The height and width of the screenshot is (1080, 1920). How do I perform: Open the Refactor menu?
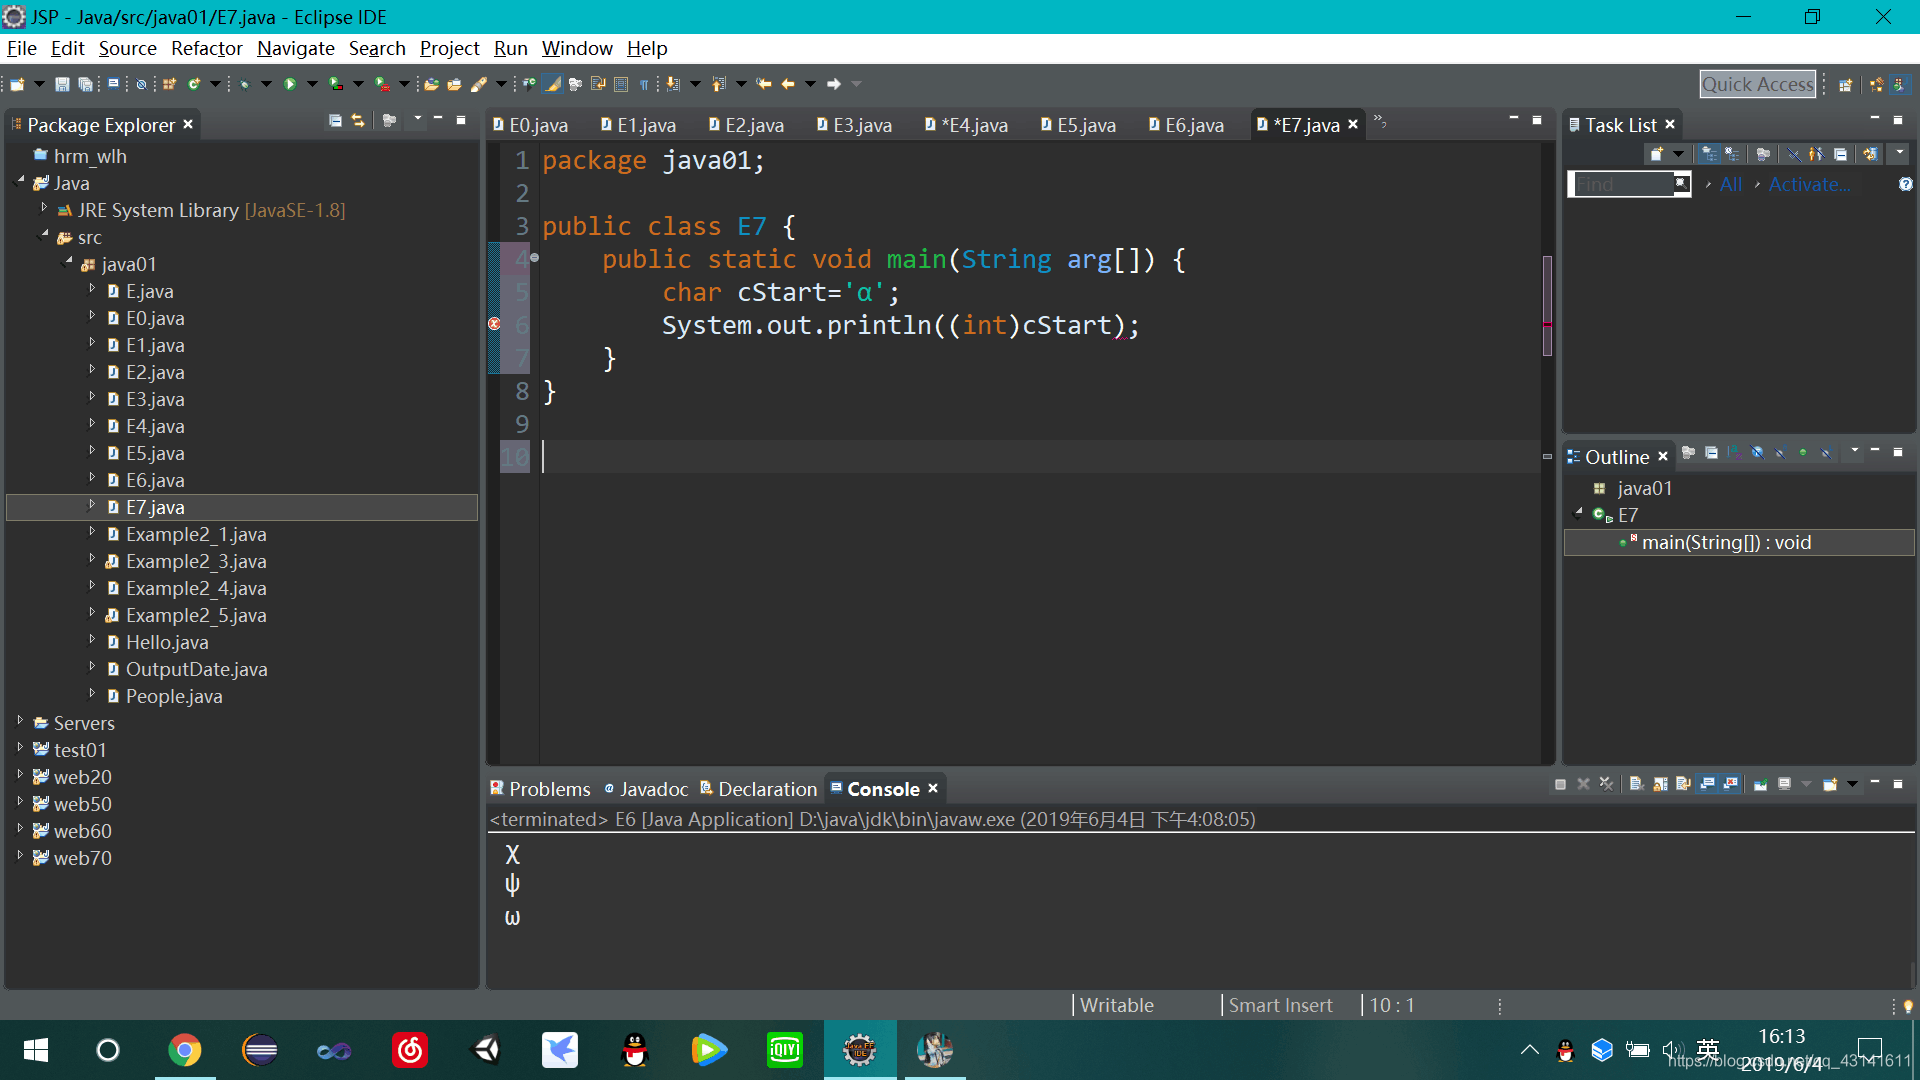tap(206, 48)
